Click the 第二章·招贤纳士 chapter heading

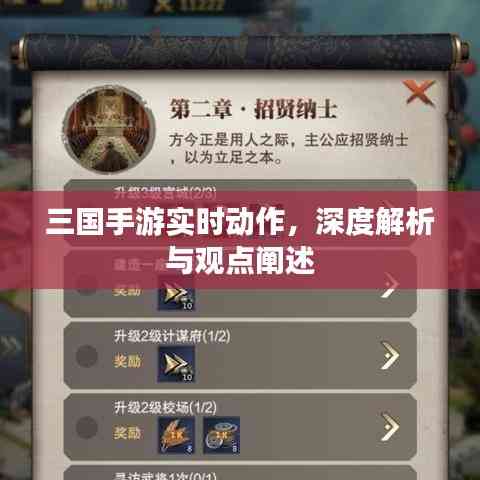pos(253,109)
